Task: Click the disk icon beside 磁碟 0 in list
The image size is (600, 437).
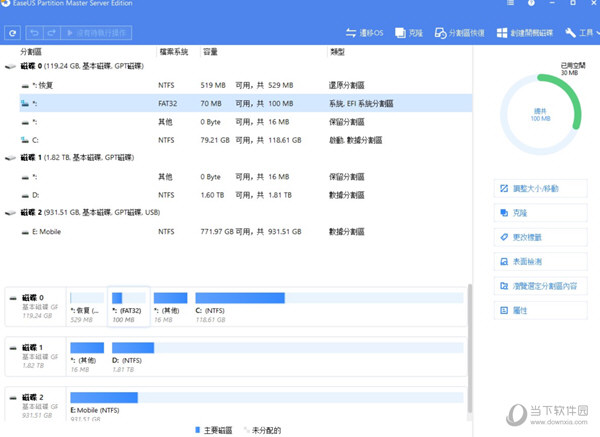Action: [x=10, y=67]
